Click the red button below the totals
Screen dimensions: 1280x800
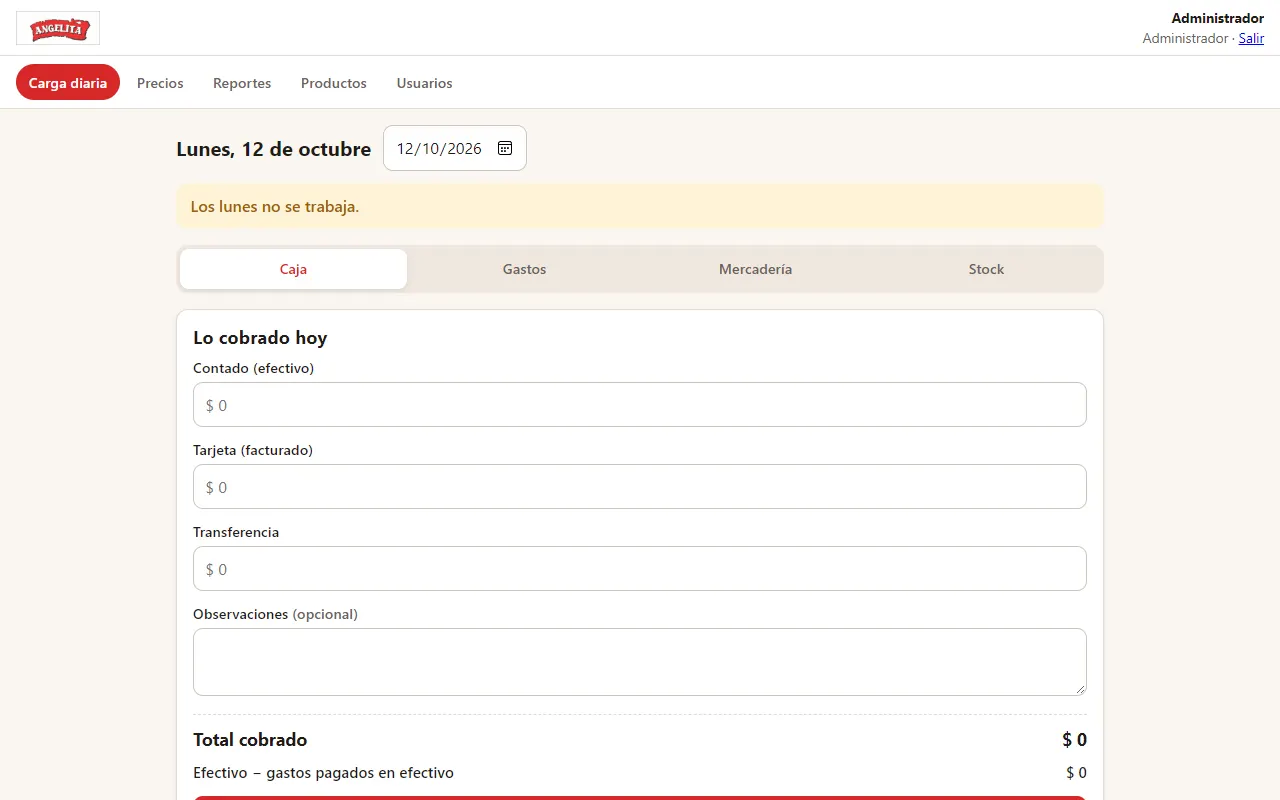(640, 798)
